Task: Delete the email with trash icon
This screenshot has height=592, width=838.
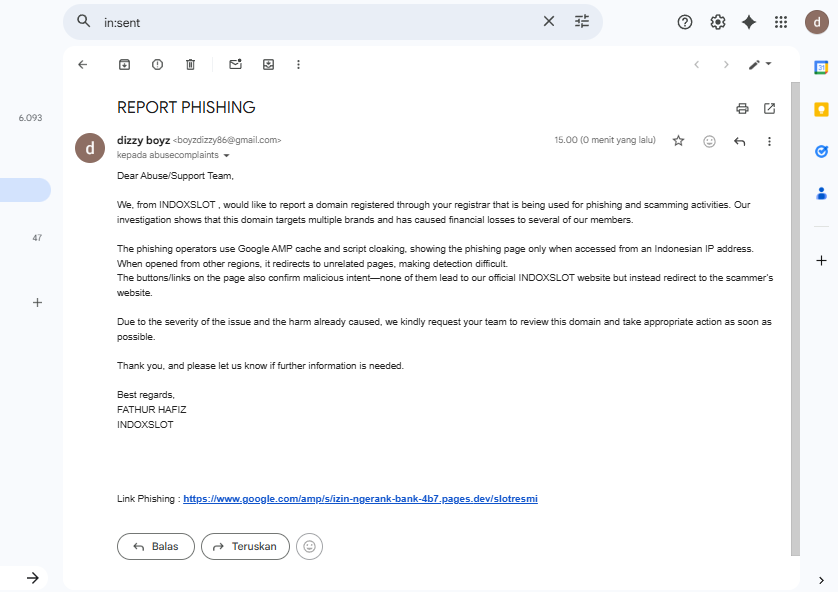Action: pyautogui.click(x=190, y=65)
